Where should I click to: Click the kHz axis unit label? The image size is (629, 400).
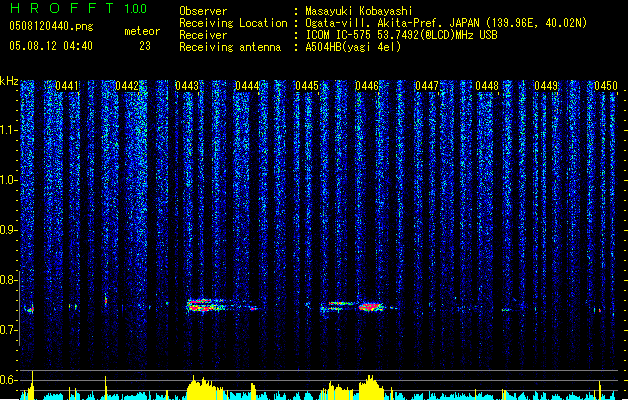pos(9,81)
